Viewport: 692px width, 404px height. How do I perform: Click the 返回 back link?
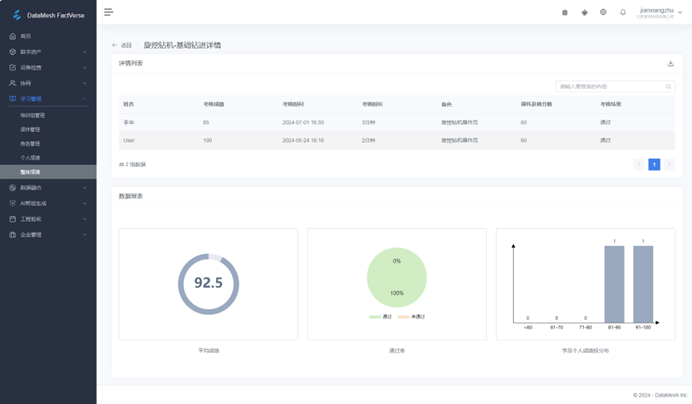[x=122, y=45]
